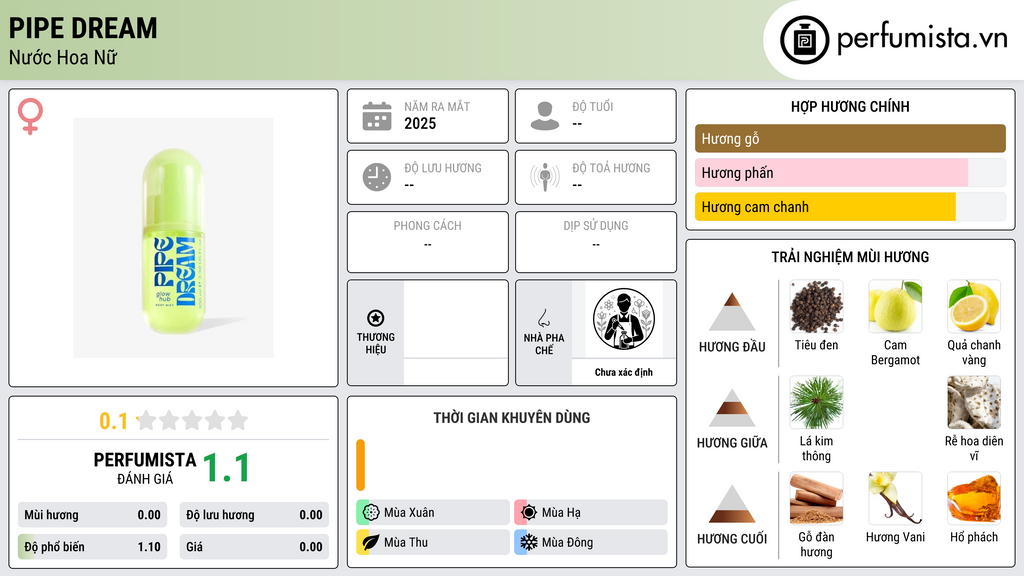The image size is (1024, 576).
Task: Select the Cam Bergamot note image
Action: pos(895,306)
